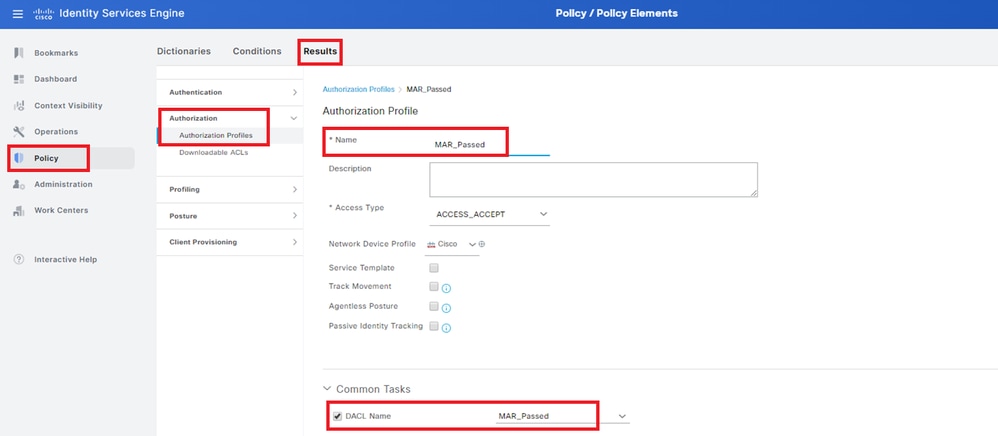
Task: Click the Name input field
Action: coord(489,144)
